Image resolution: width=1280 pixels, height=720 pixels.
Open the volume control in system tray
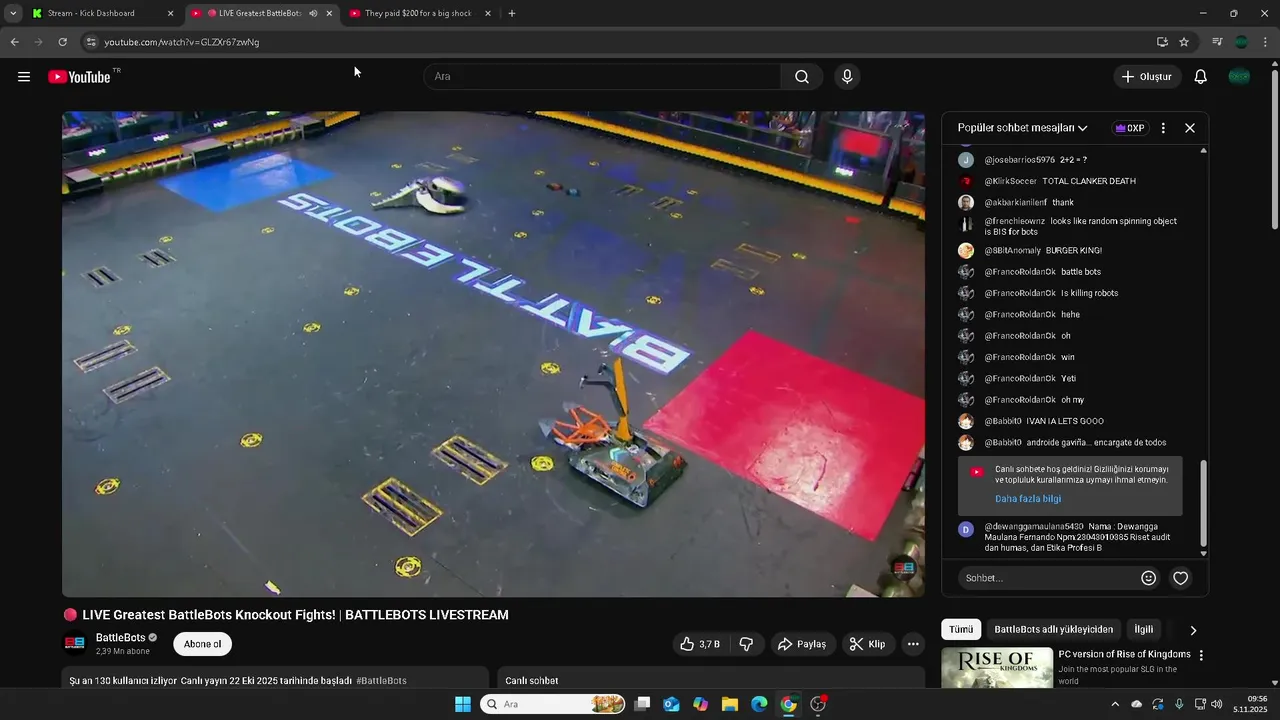tap(1216, 704)
